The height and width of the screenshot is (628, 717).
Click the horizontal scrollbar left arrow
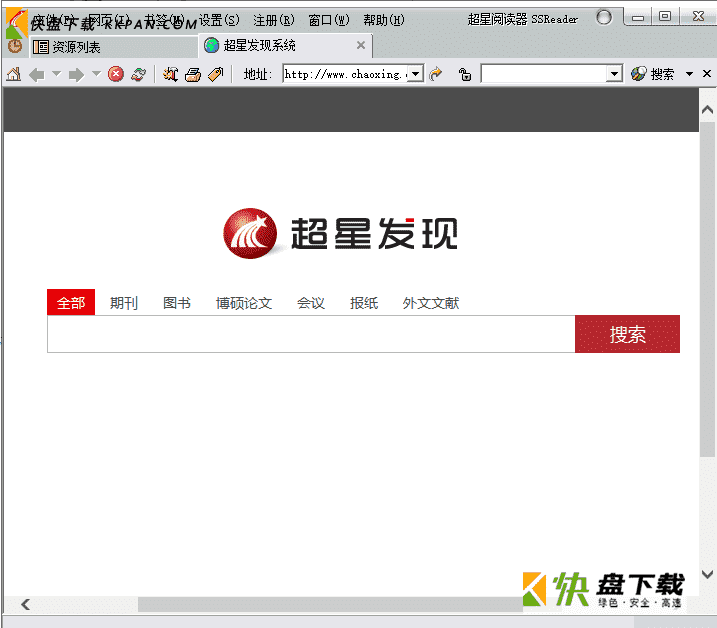26,604
